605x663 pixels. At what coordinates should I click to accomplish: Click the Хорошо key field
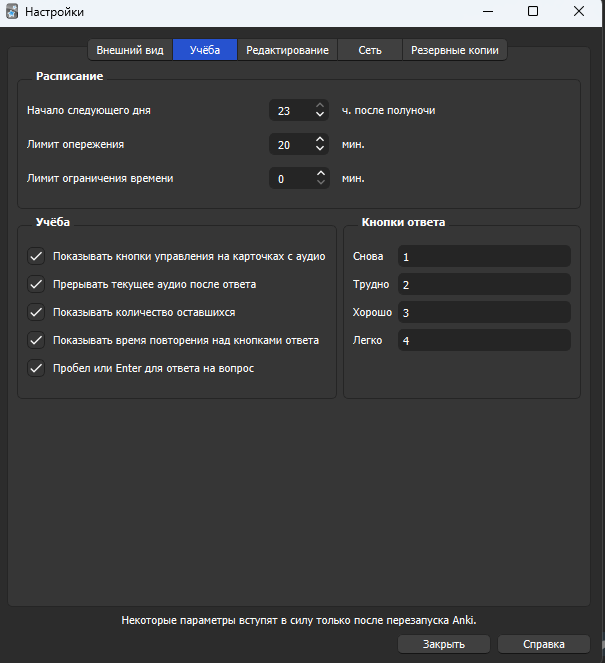point(484,312)
